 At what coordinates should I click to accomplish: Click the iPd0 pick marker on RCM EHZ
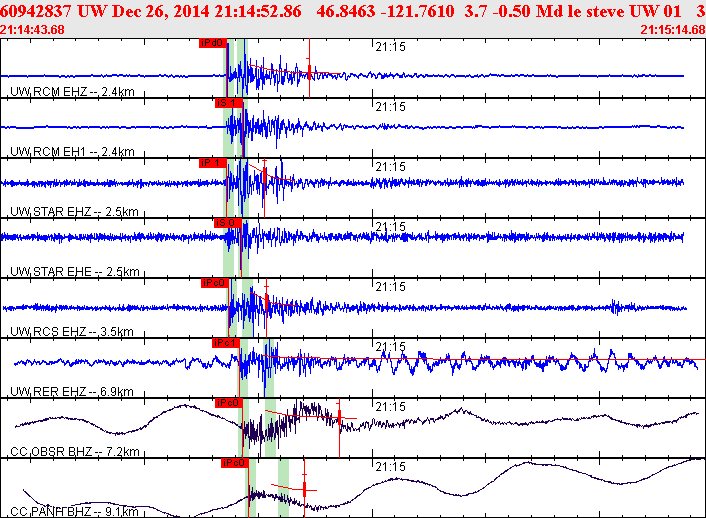tap(213, 43)
